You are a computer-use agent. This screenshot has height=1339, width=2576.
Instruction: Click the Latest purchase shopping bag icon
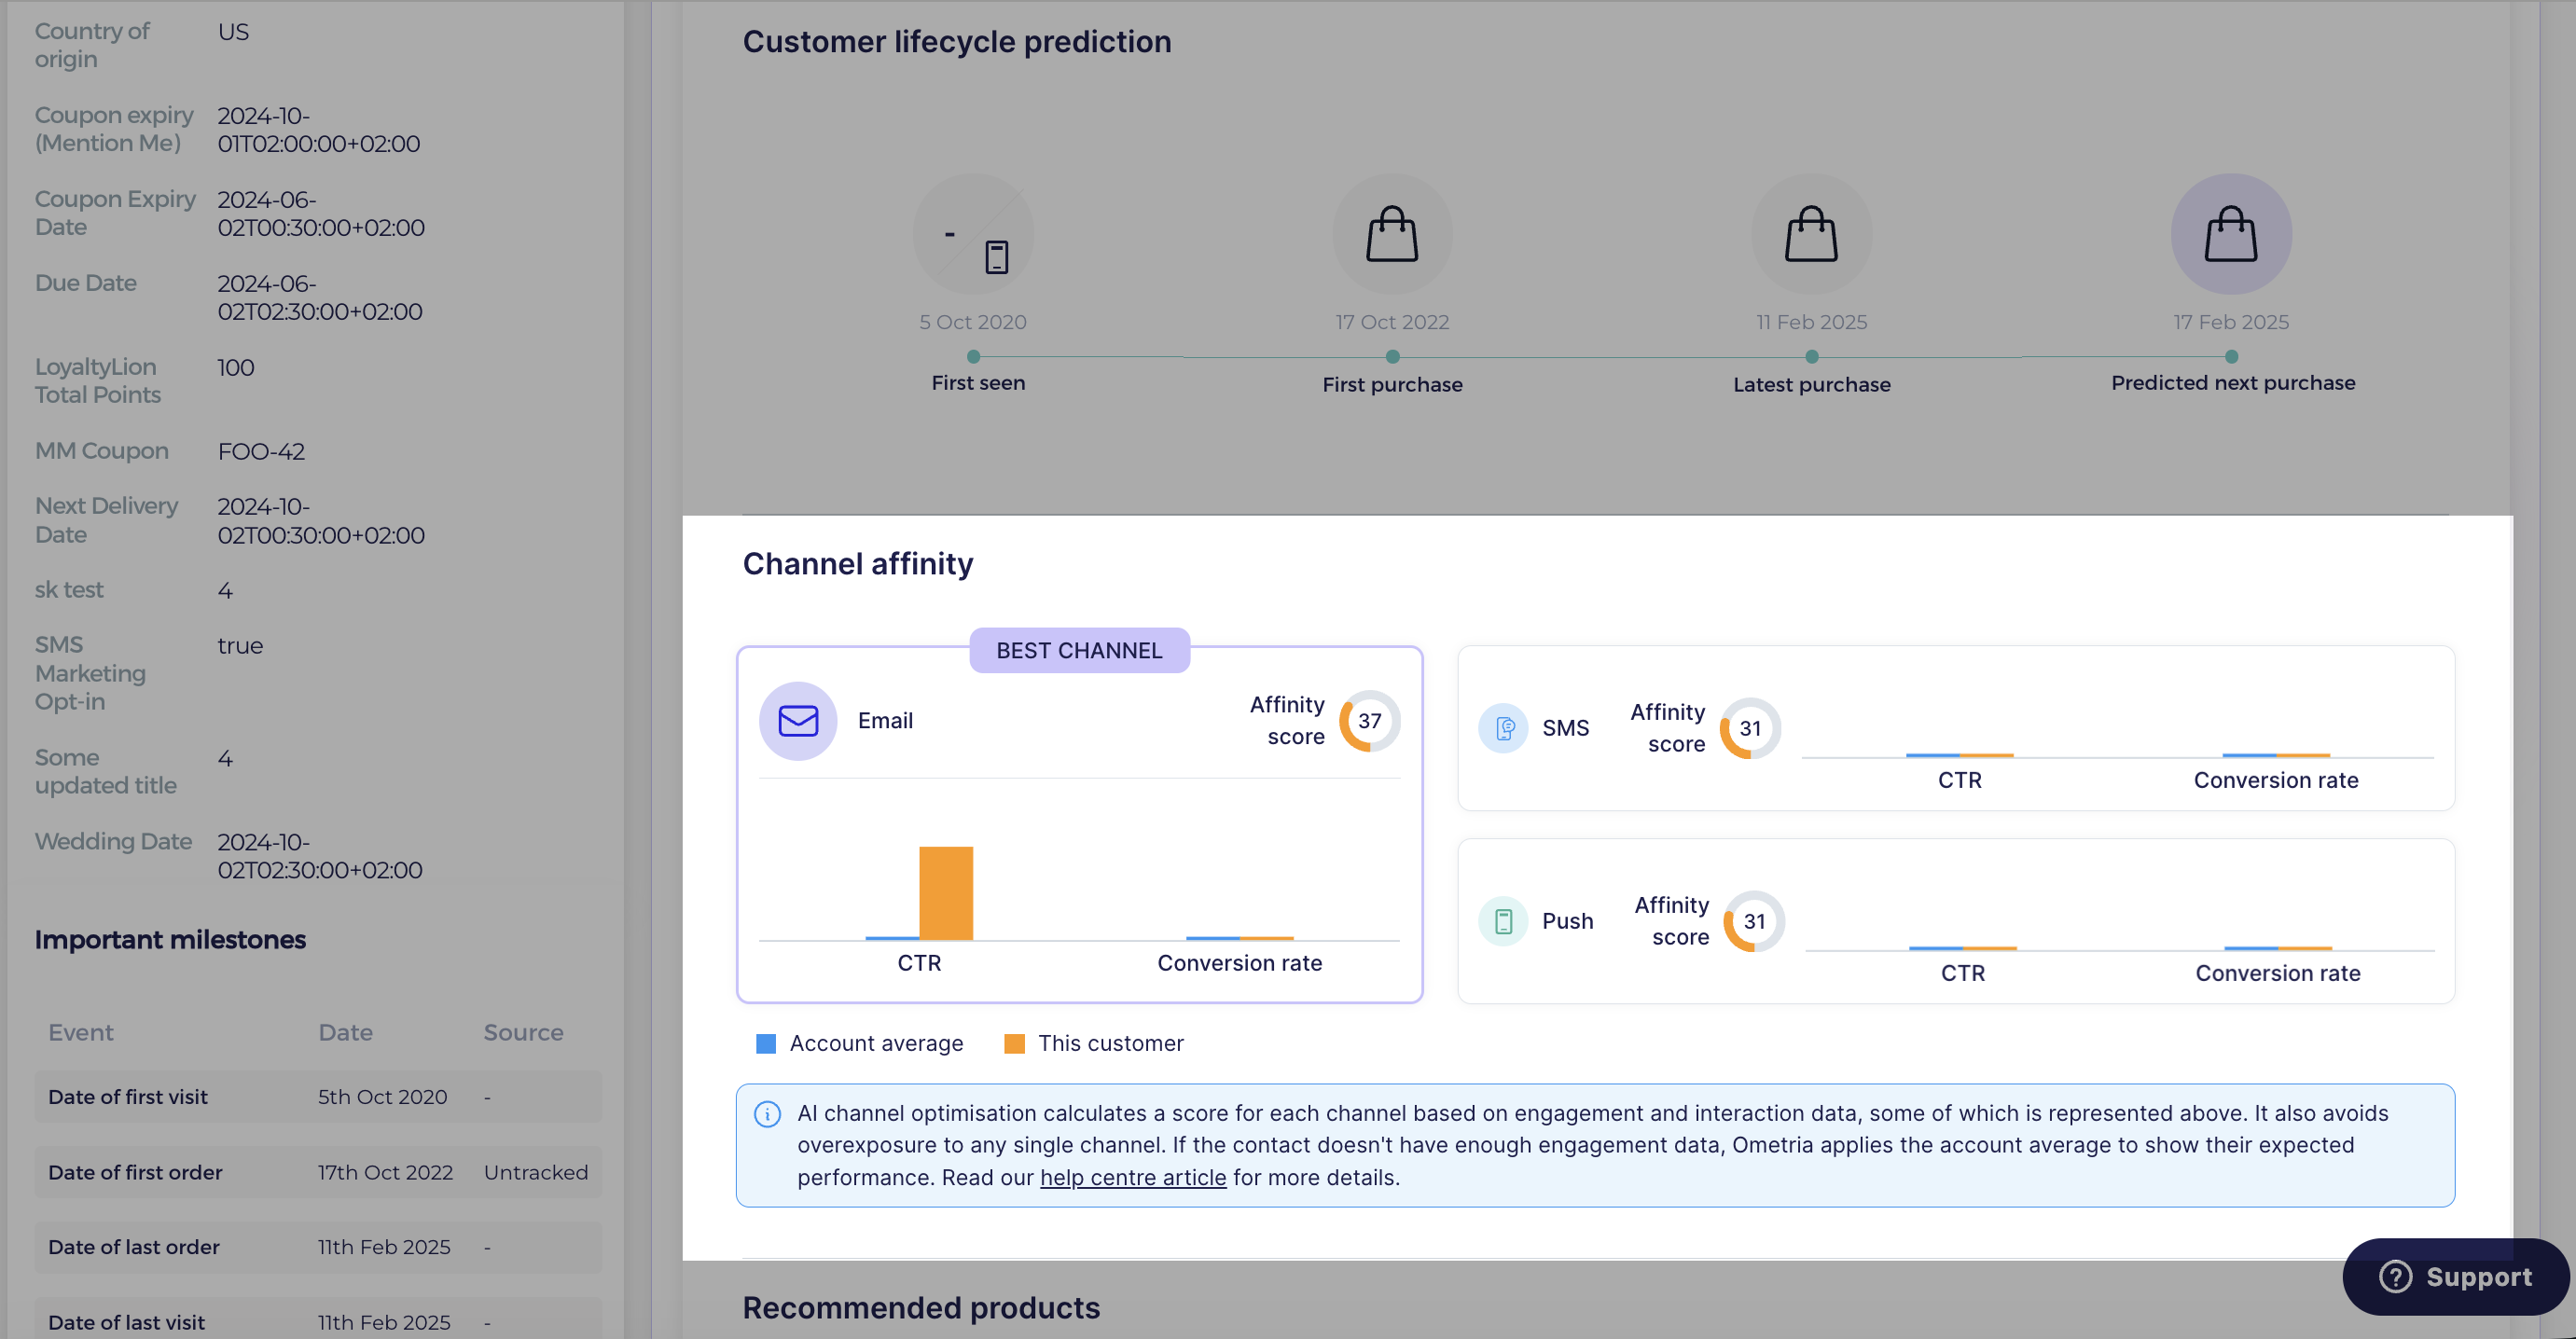tap(1811, 234)
